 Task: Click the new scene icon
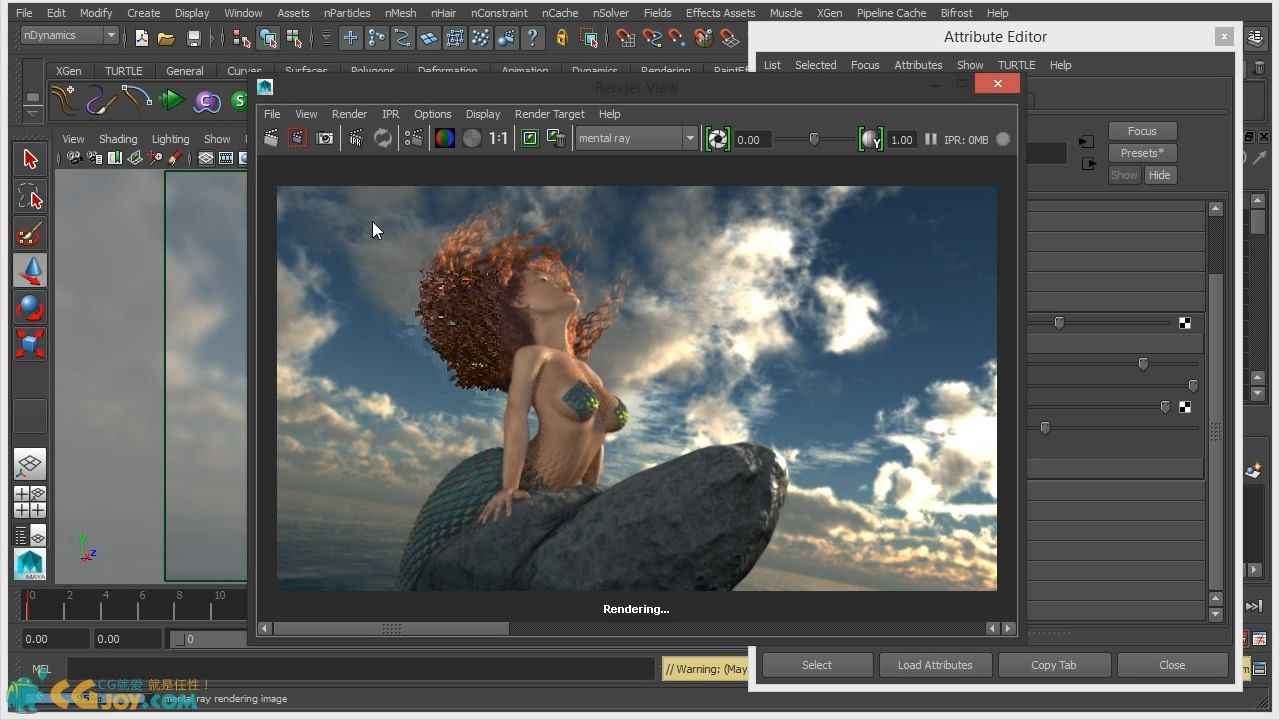point(141,38)
